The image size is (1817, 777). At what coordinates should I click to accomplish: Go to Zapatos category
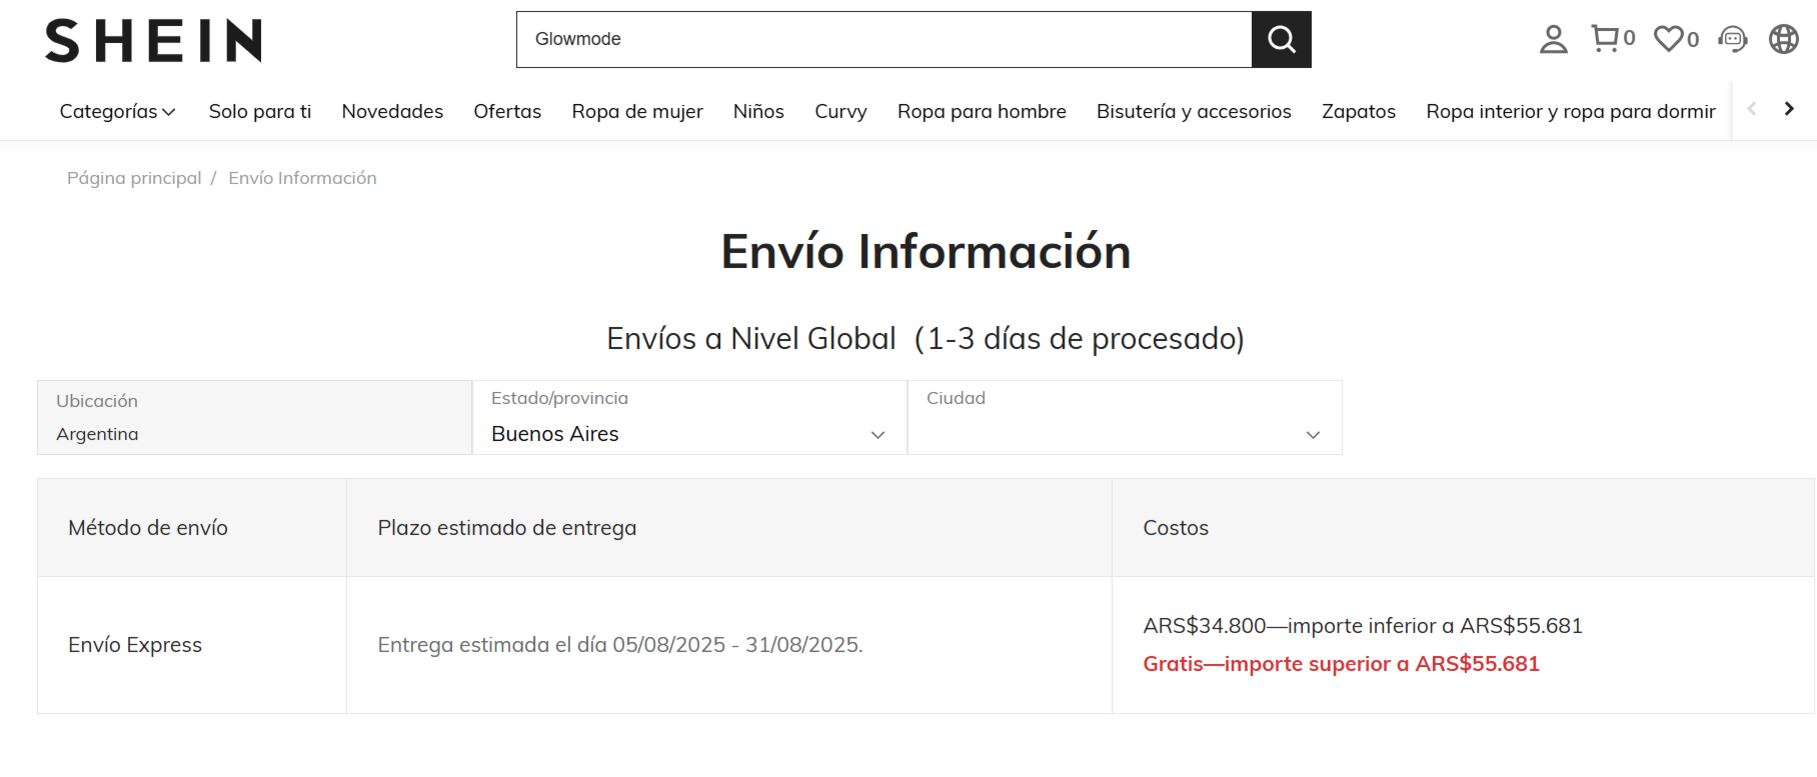(x=1358, y=111)
